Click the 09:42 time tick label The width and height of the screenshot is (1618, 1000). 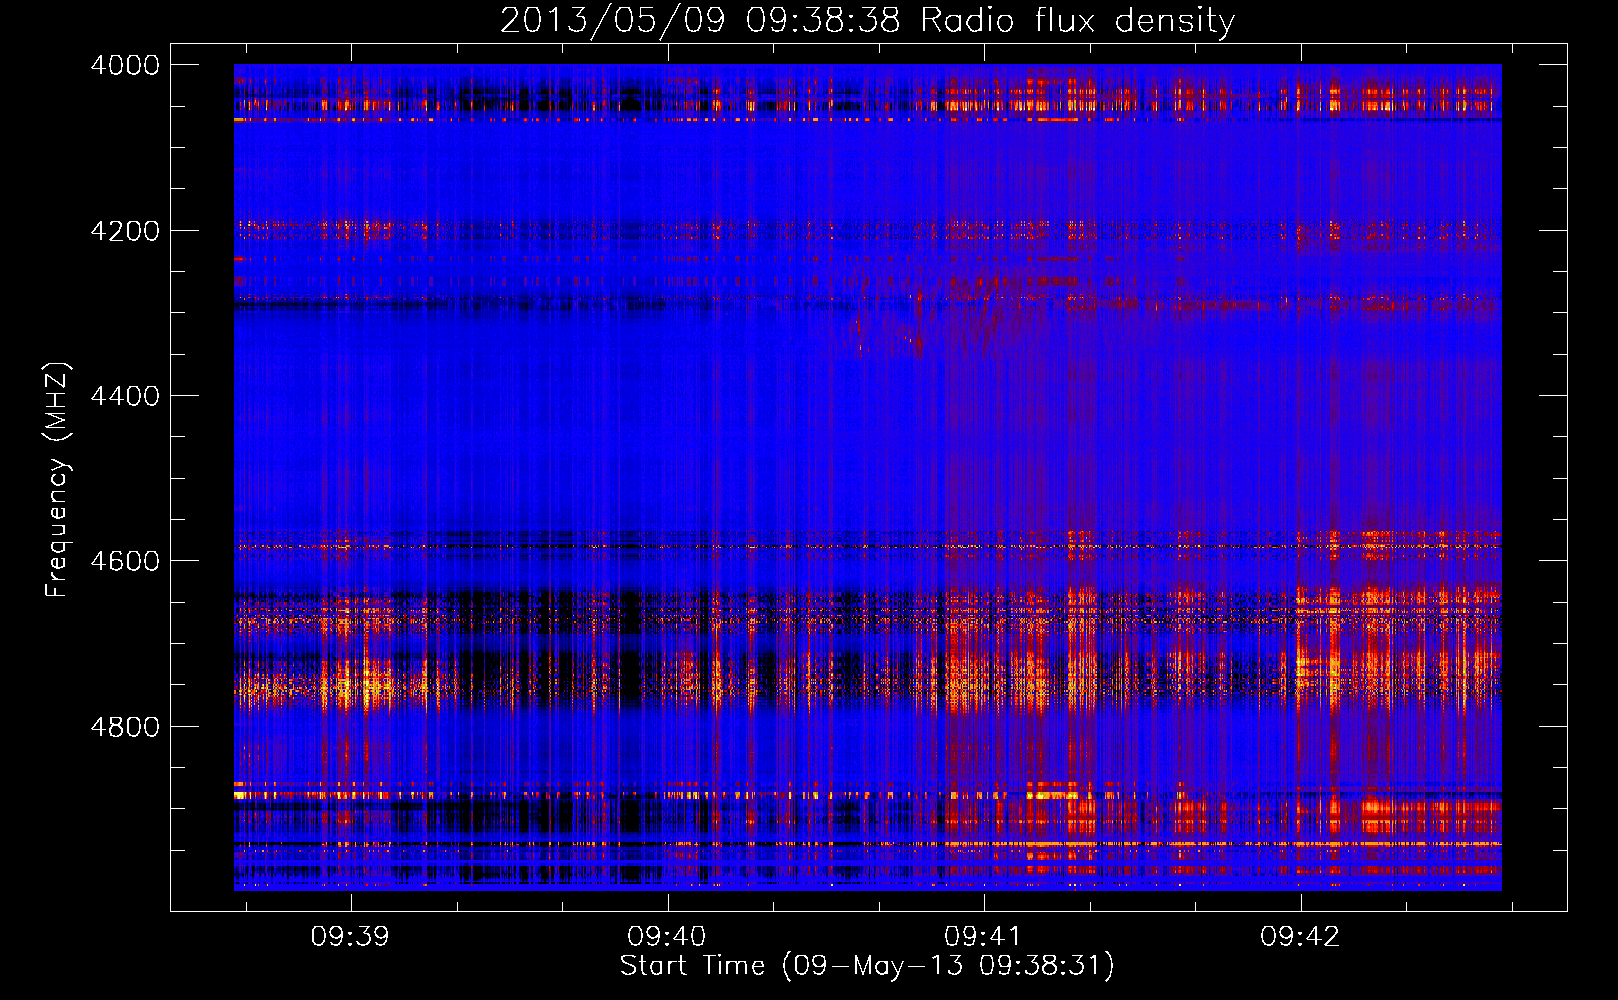coord(1300,937)
